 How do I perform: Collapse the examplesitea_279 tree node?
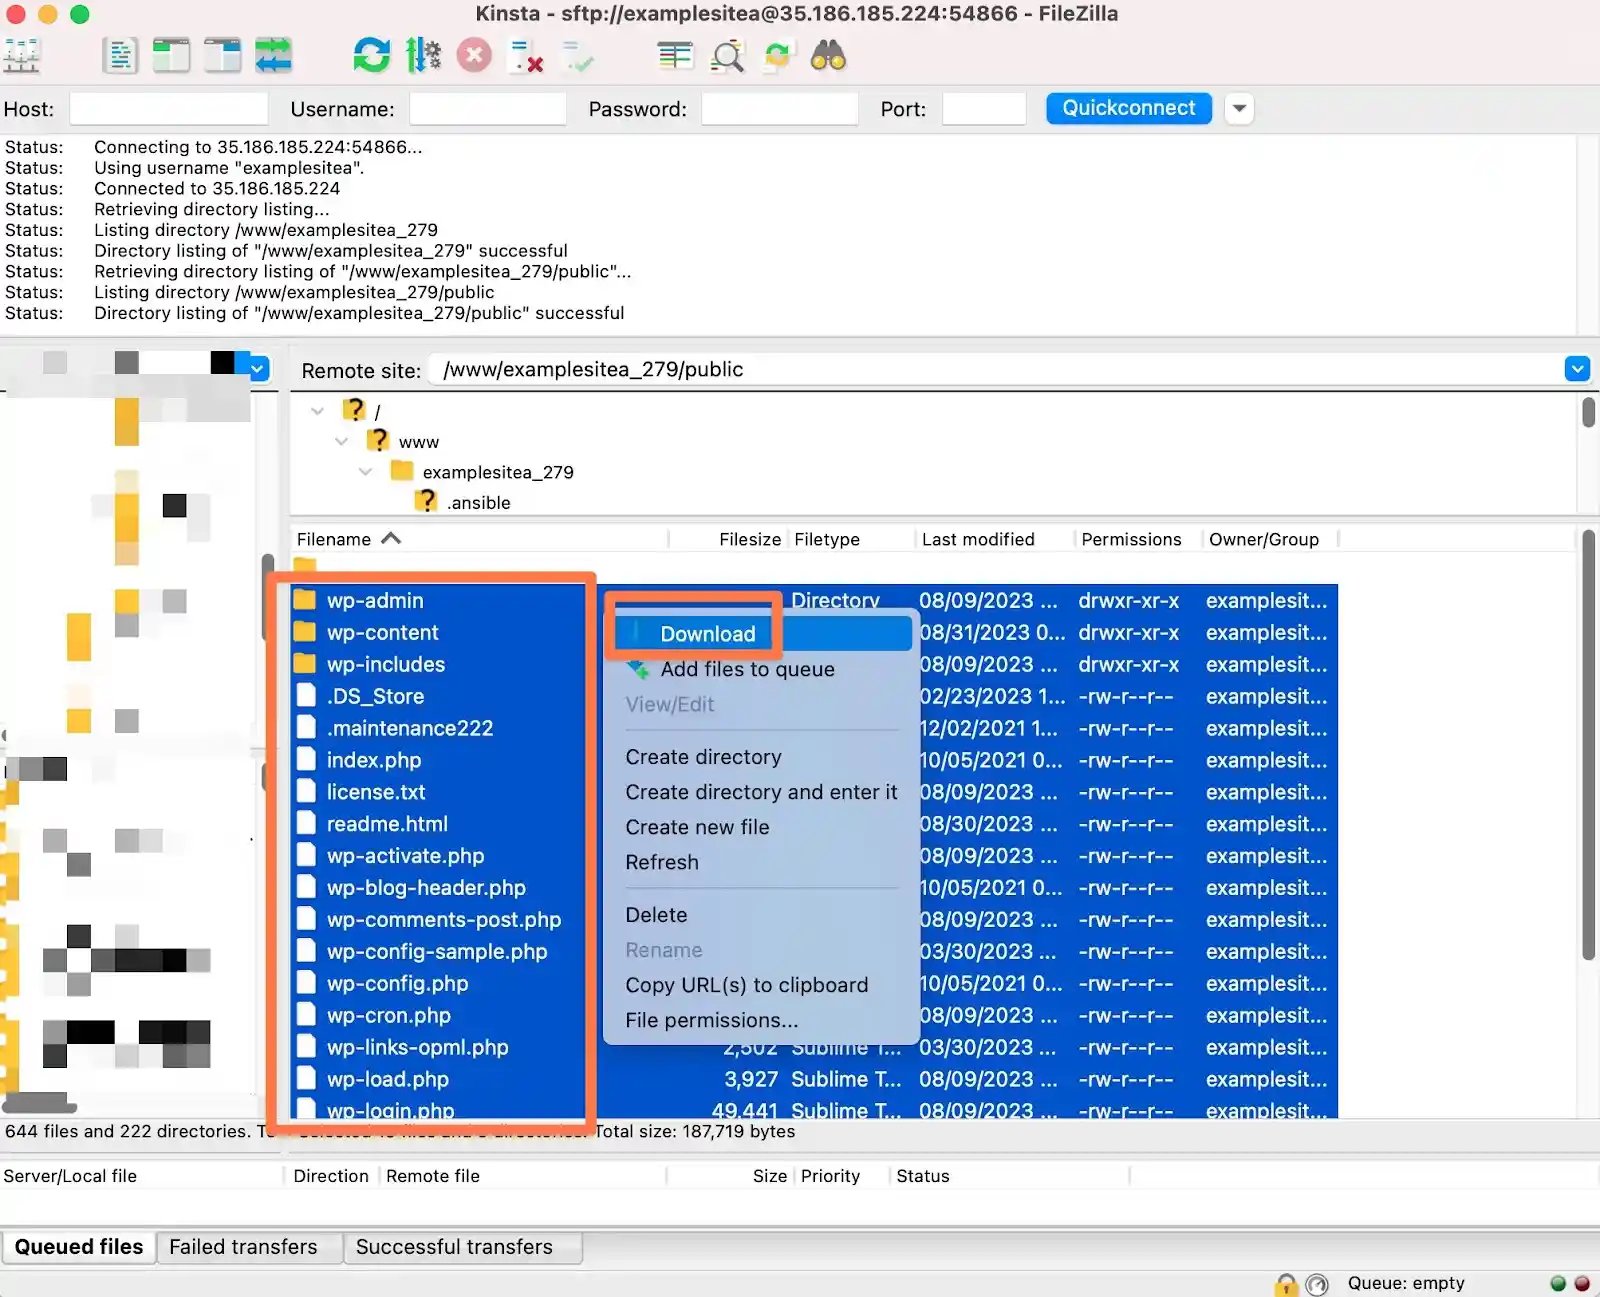coord(366,471)
